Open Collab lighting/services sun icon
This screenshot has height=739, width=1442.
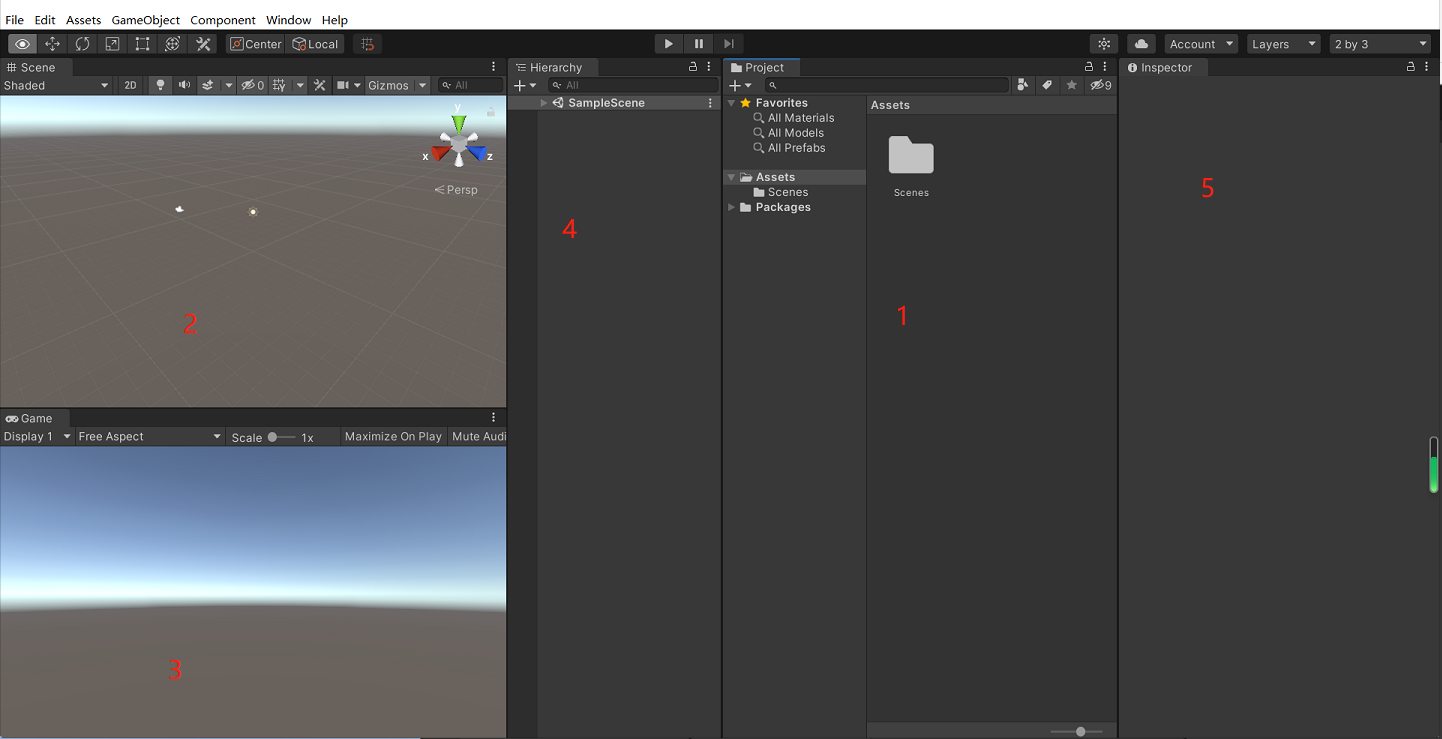point(1104,44)
